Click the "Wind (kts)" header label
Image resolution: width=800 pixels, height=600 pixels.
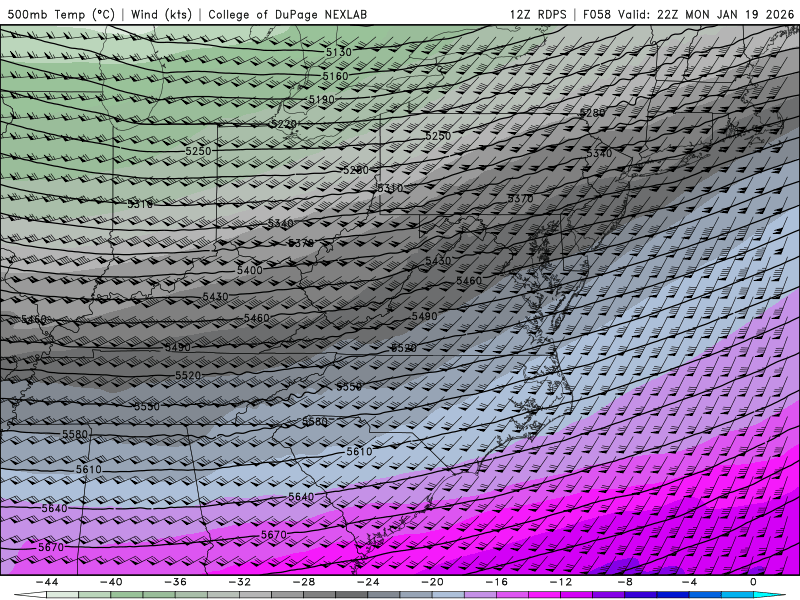pos(161,14)
